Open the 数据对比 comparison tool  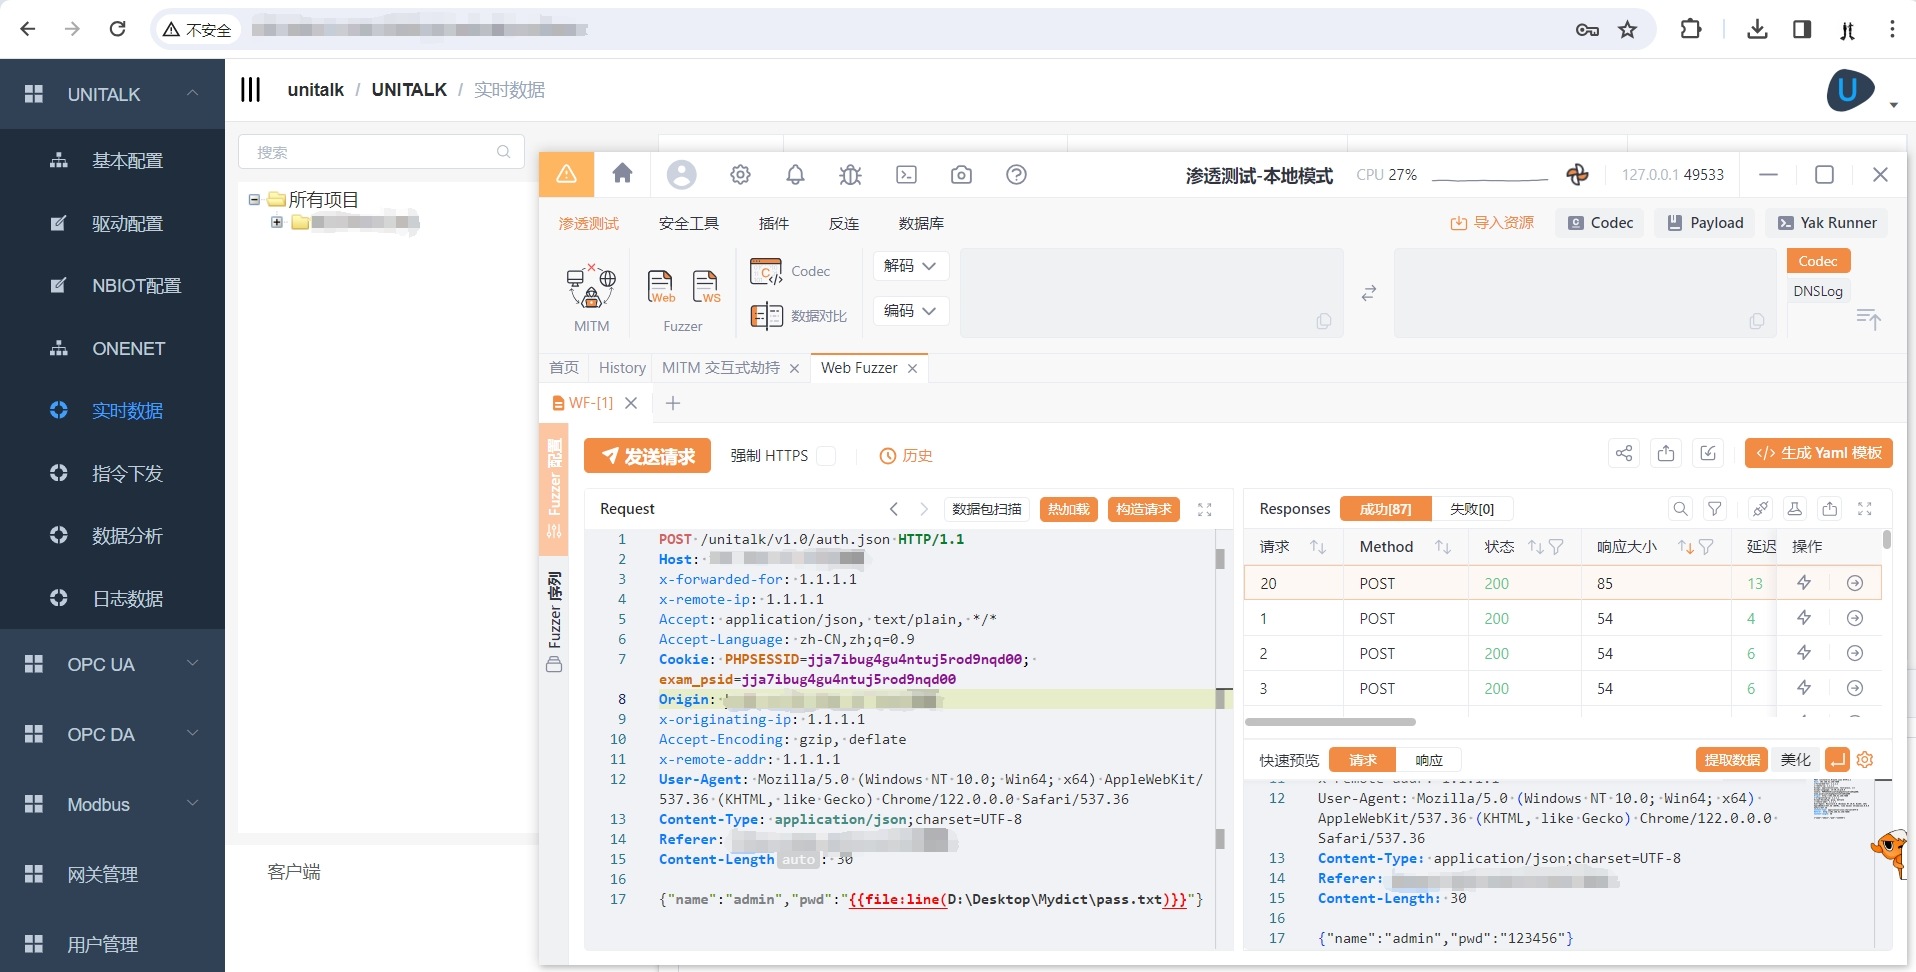[798, 316]
